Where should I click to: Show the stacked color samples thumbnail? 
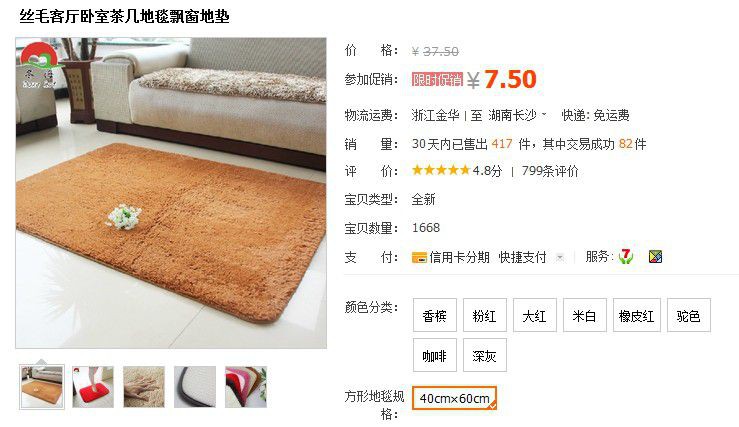pos(246,387)
